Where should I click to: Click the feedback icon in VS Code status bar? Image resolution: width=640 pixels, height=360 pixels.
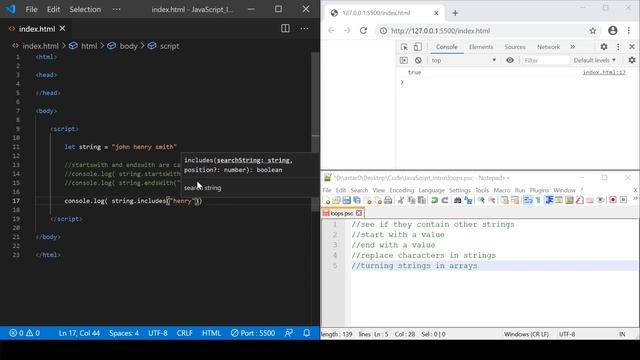coord(289,333)
